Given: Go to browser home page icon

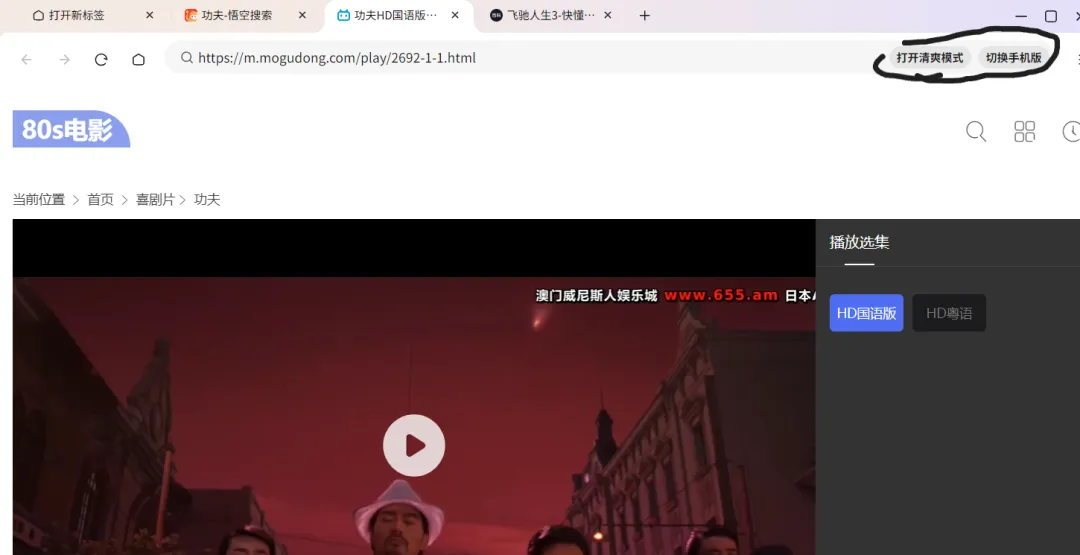Looking at the screenshot, I should (138, 59).
